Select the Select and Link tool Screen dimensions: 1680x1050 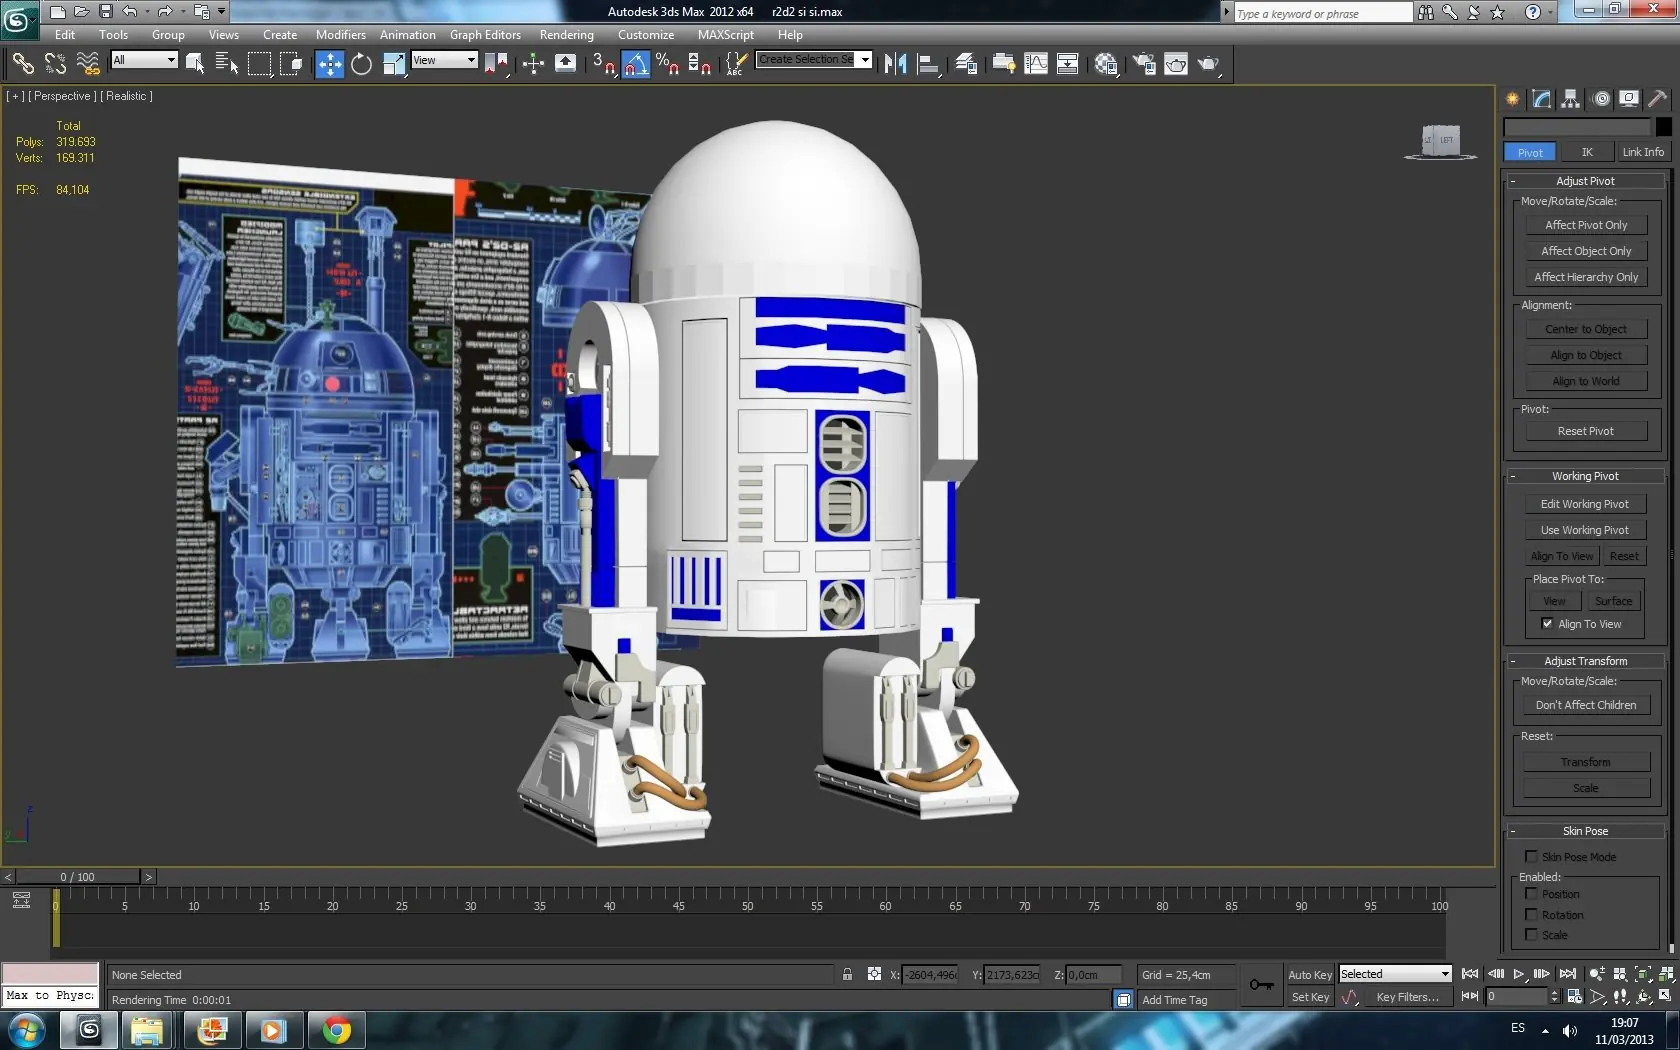[x=23, y=64]
